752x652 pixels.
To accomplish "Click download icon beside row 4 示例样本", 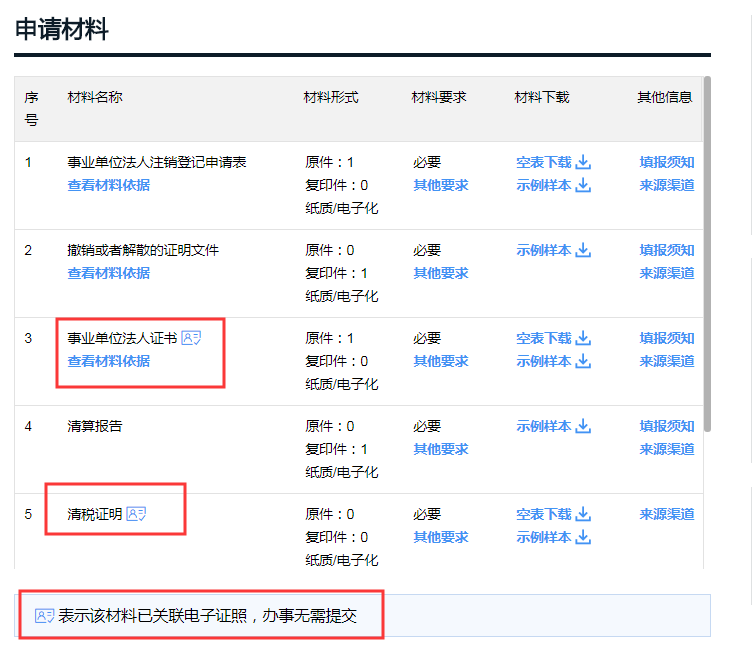I will point(584,426).
